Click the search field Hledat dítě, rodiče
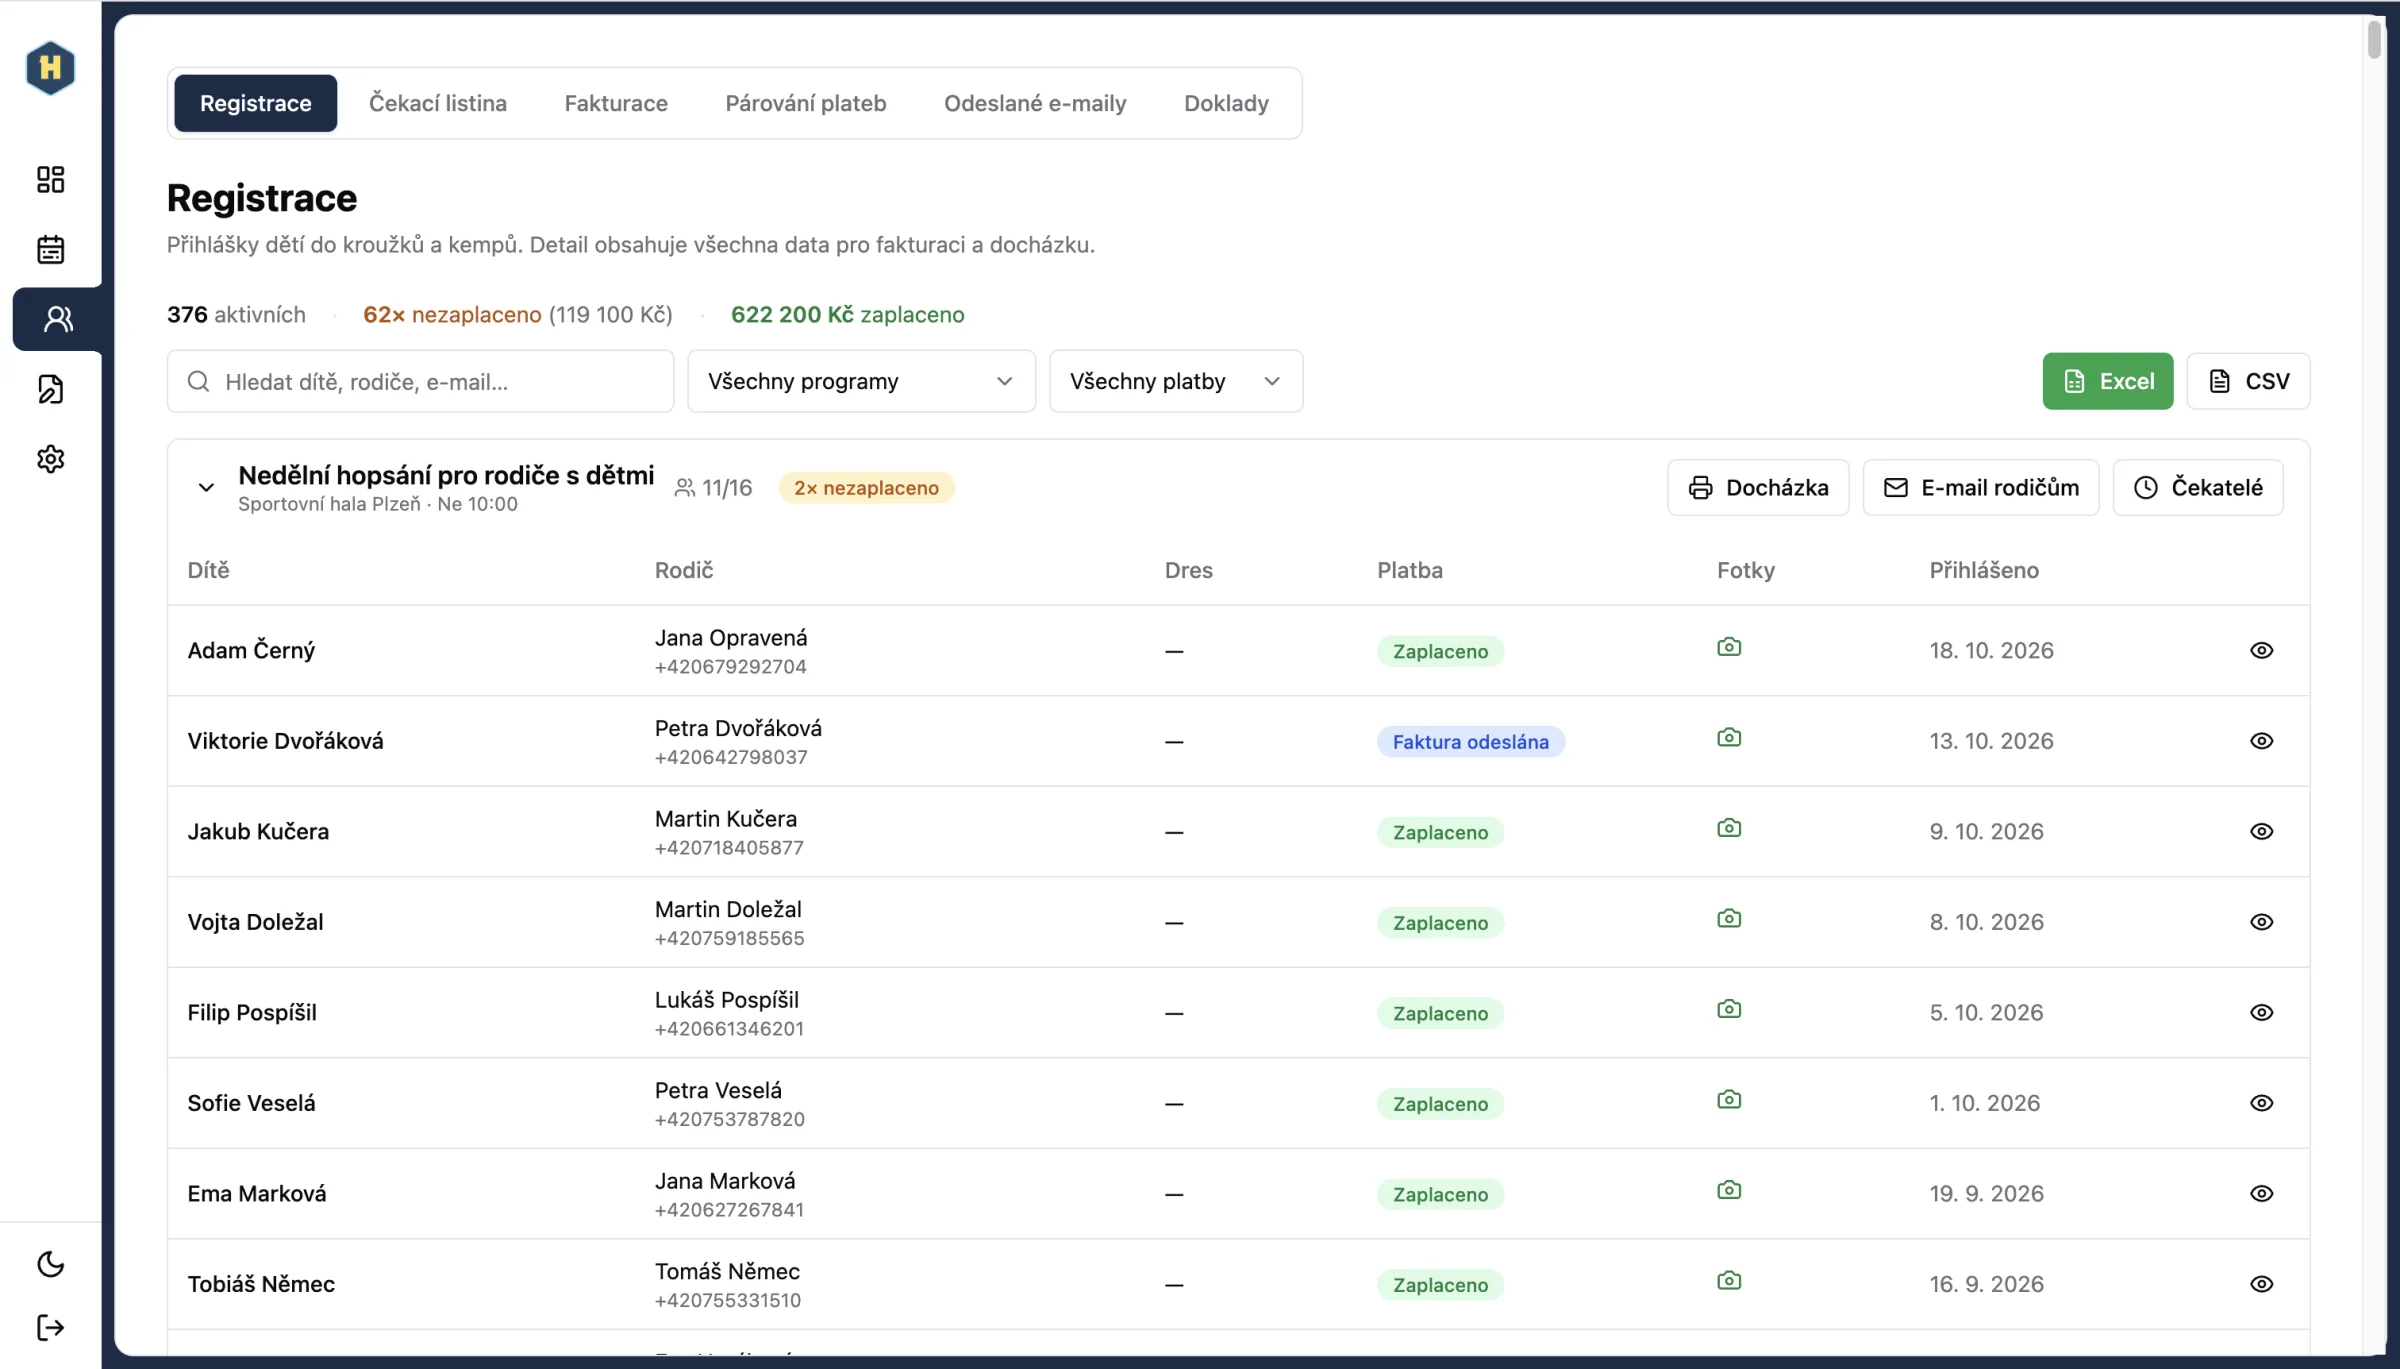Viewport: 2400px width, 1369px height. click(420, 381)
